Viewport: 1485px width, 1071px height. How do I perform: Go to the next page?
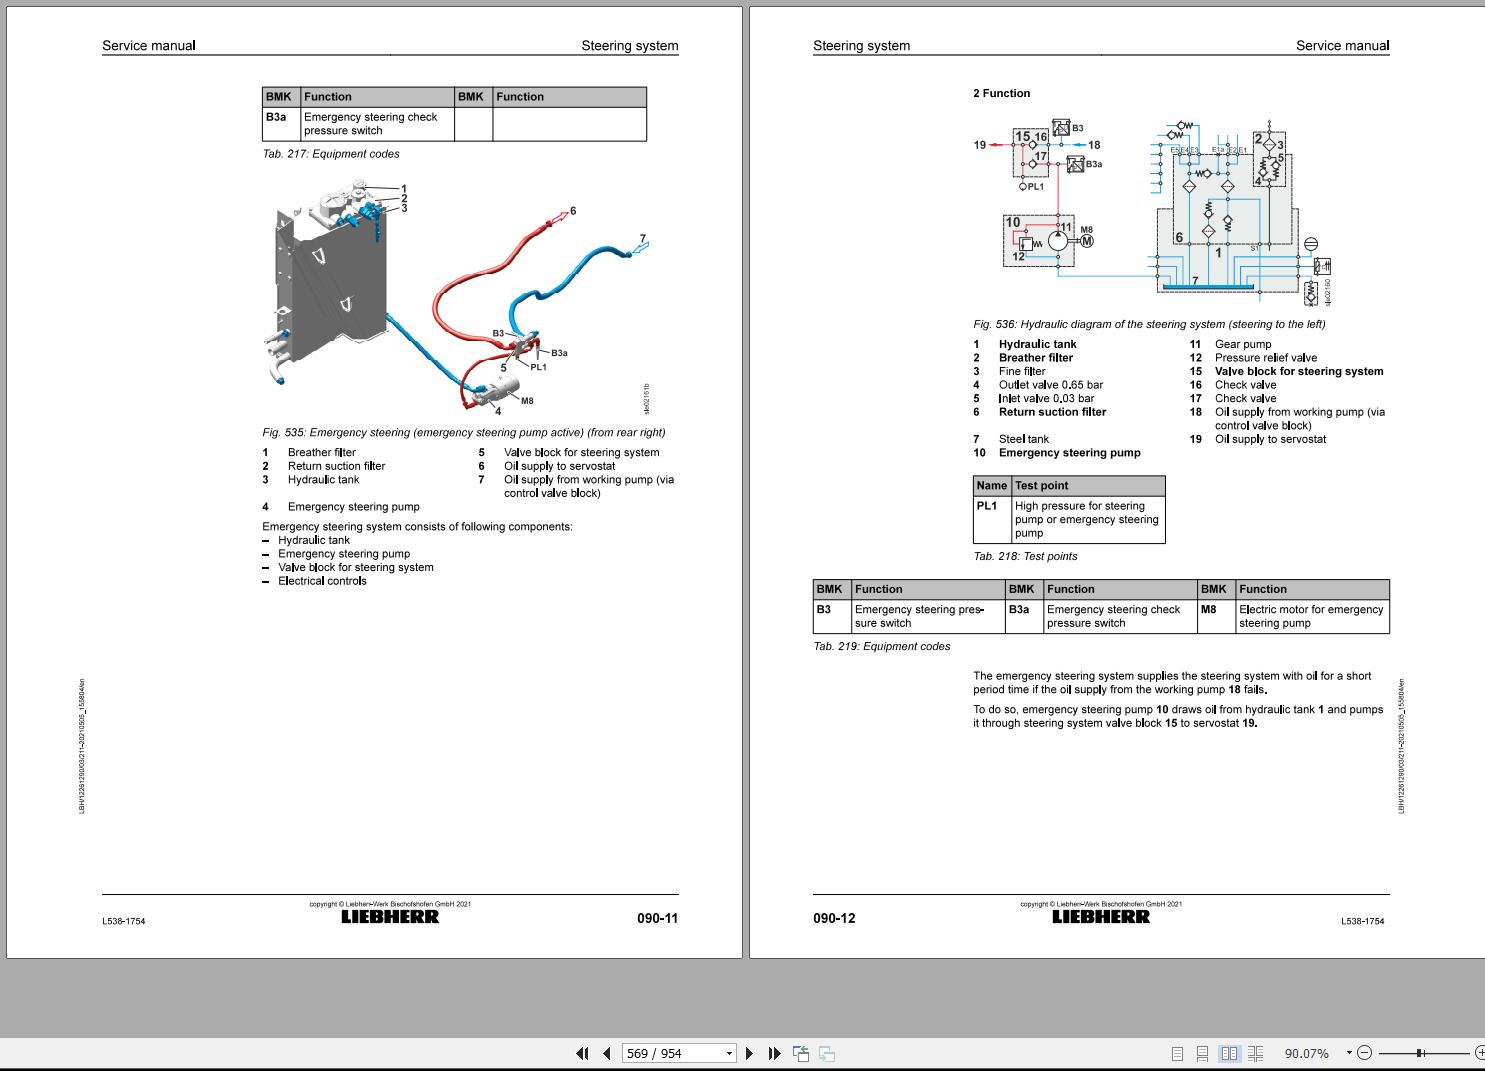click(x=749, y=1053)
